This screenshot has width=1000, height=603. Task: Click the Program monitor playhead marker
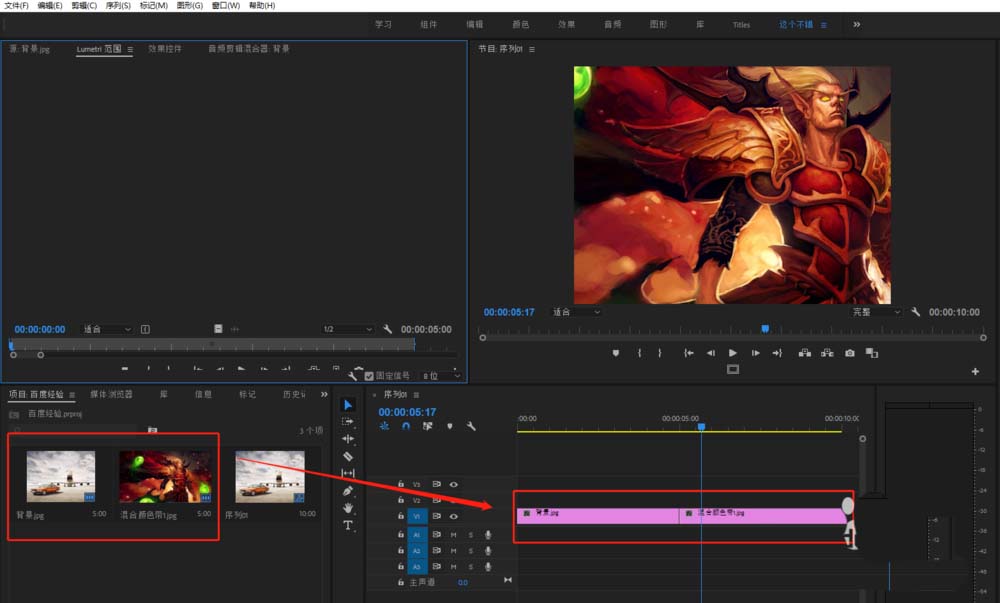[x=765, y=329]
